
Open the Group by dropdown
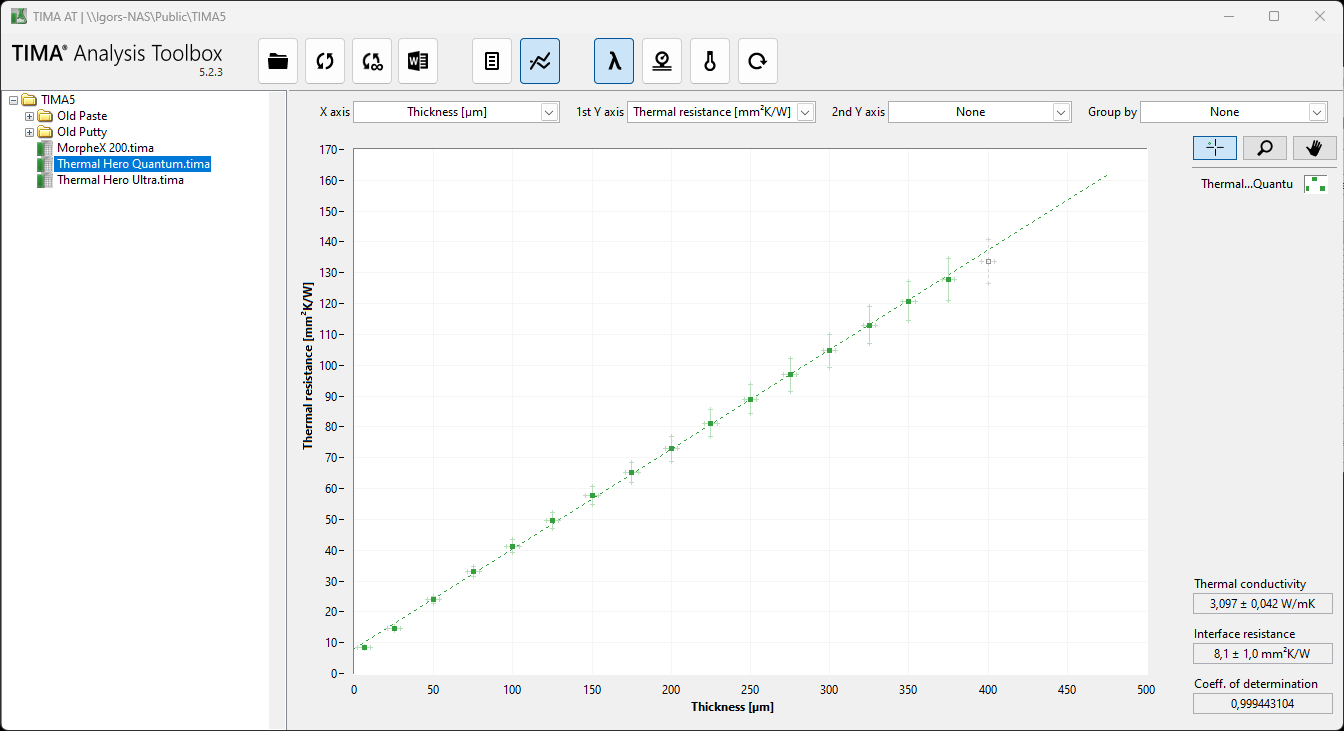click(x=1234, y=112)
